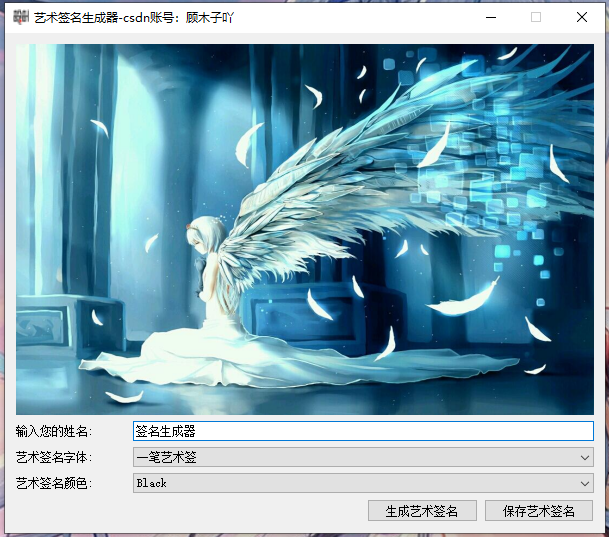Click the angel artwork preview image
The height and width of the screenshot is (537, 609).
click(x=305, y=229)
